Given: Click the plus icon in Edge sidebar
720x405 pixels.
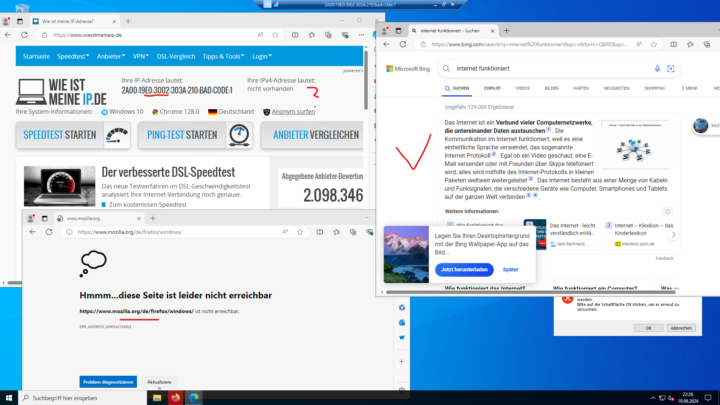Looking at the screenshot, I should pos(401,362).
